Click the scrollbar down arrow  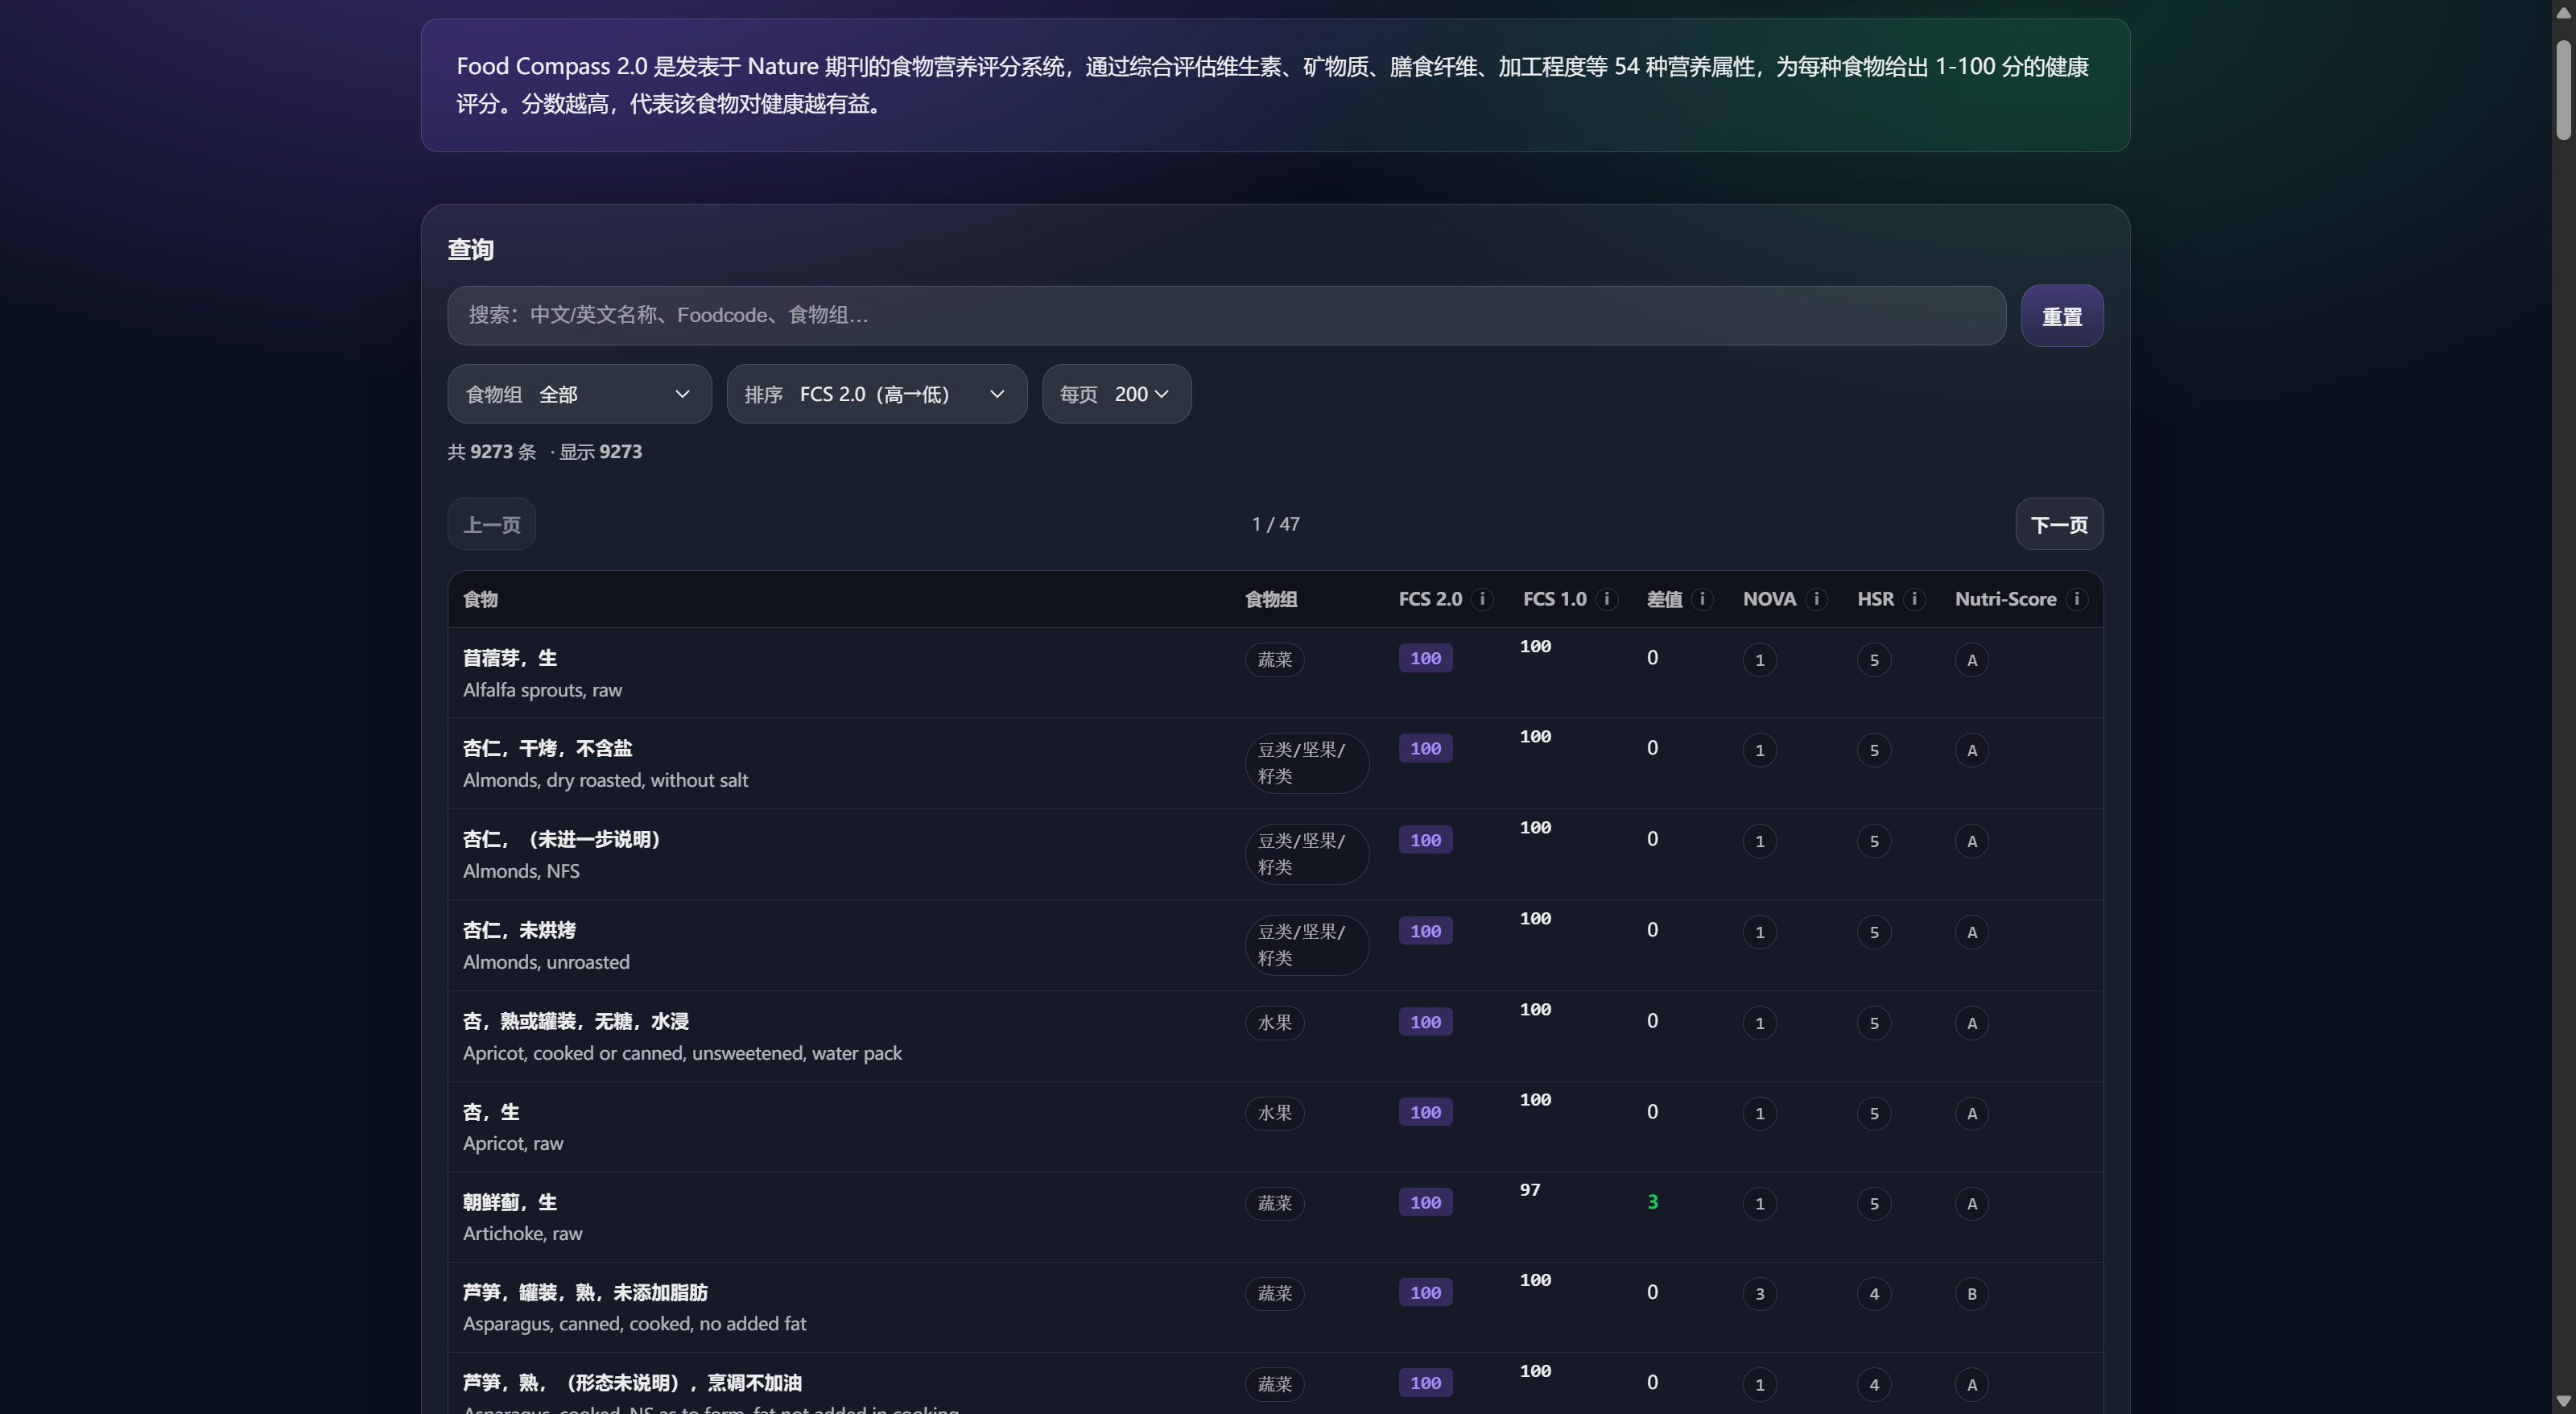(2563, 1401)
